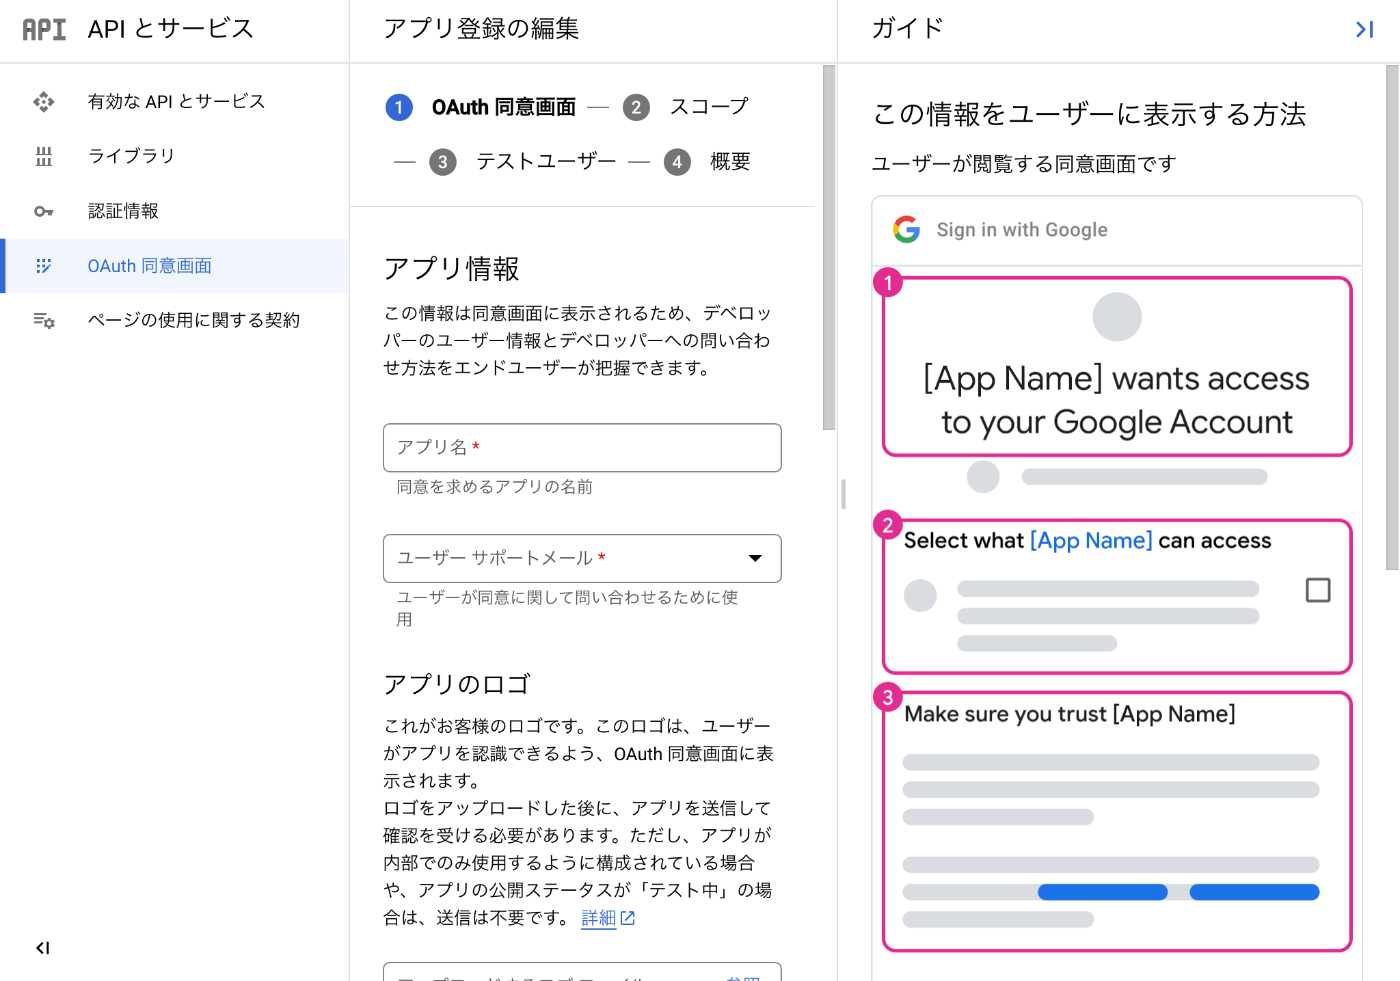This screenshot has height=981, width=1400.
Task: Click the アプリ登録の編集 page title
Action: pos(481,29)
